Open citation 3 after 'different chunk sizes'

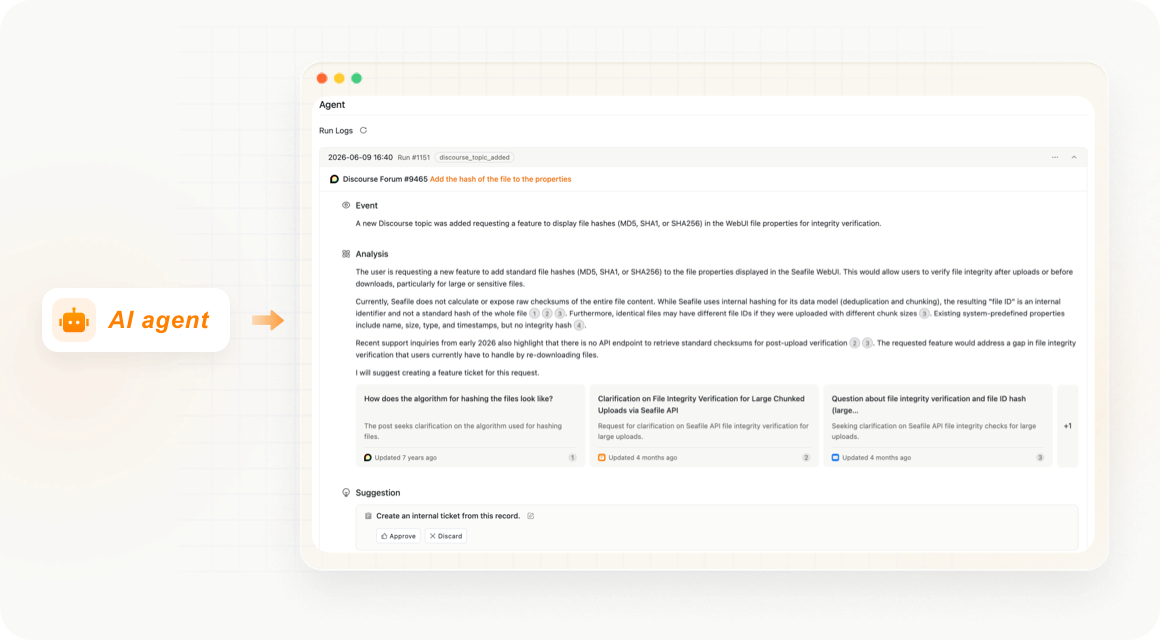click(x=924, y=314)
